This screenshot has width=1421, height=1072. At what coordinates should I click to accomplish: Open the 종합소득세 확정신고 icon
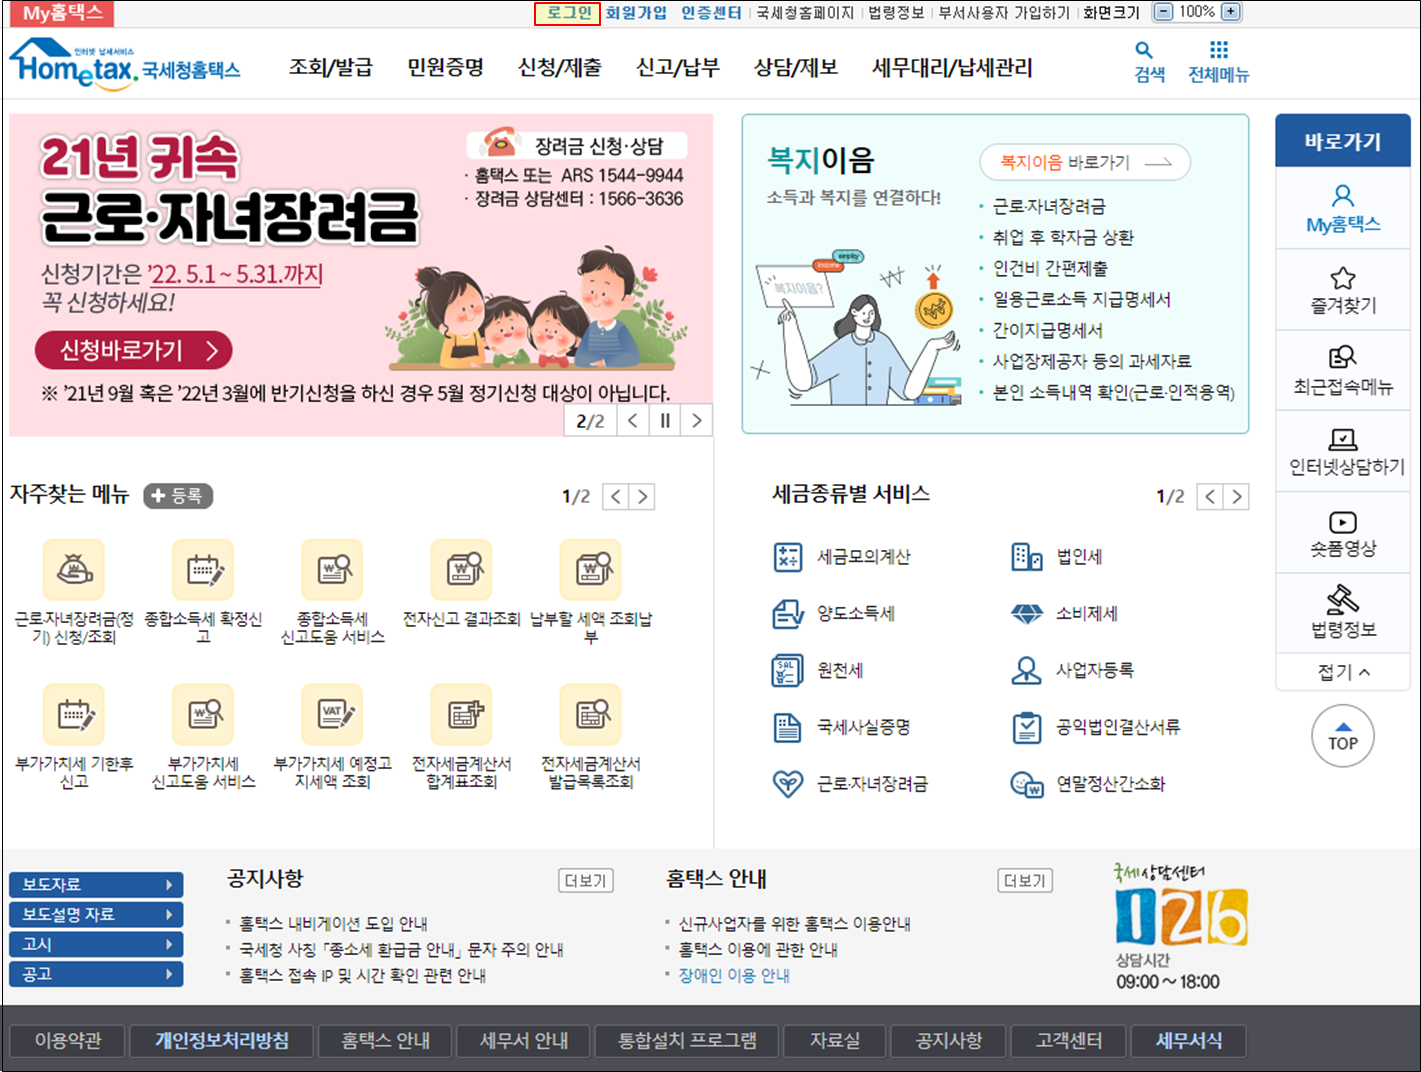point(203,570)
